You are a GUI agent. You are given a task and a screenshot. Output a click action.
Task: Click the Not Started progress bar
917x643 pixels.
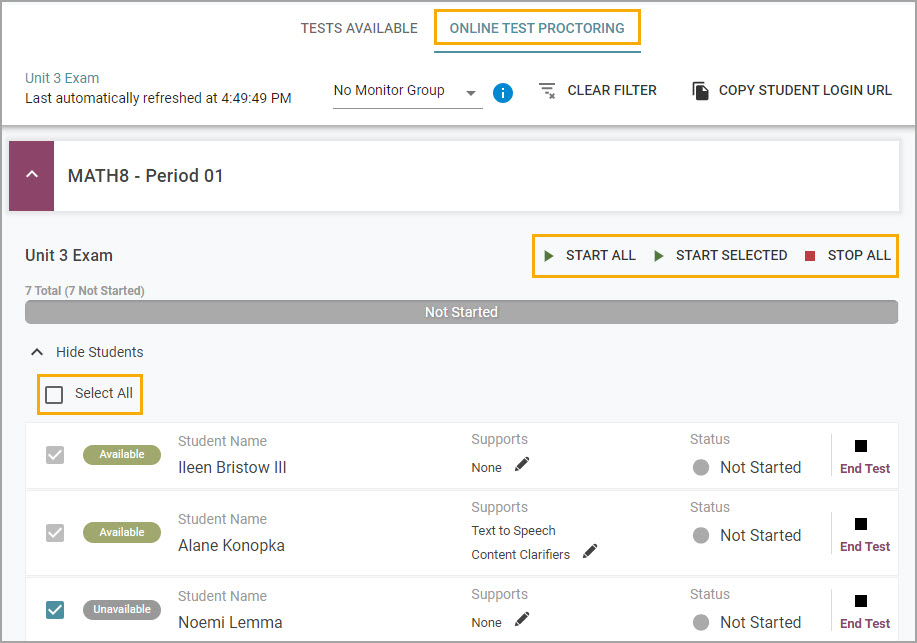(x=461, y=312)
